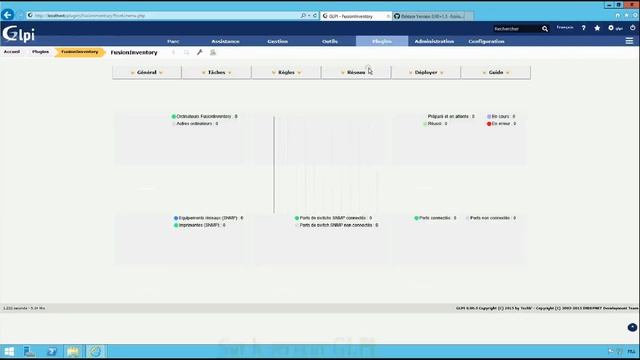Click the GLPI copyright text in the footer
Image resolution: width=640 pixels, height=360 pixels.
pos(547,308)
